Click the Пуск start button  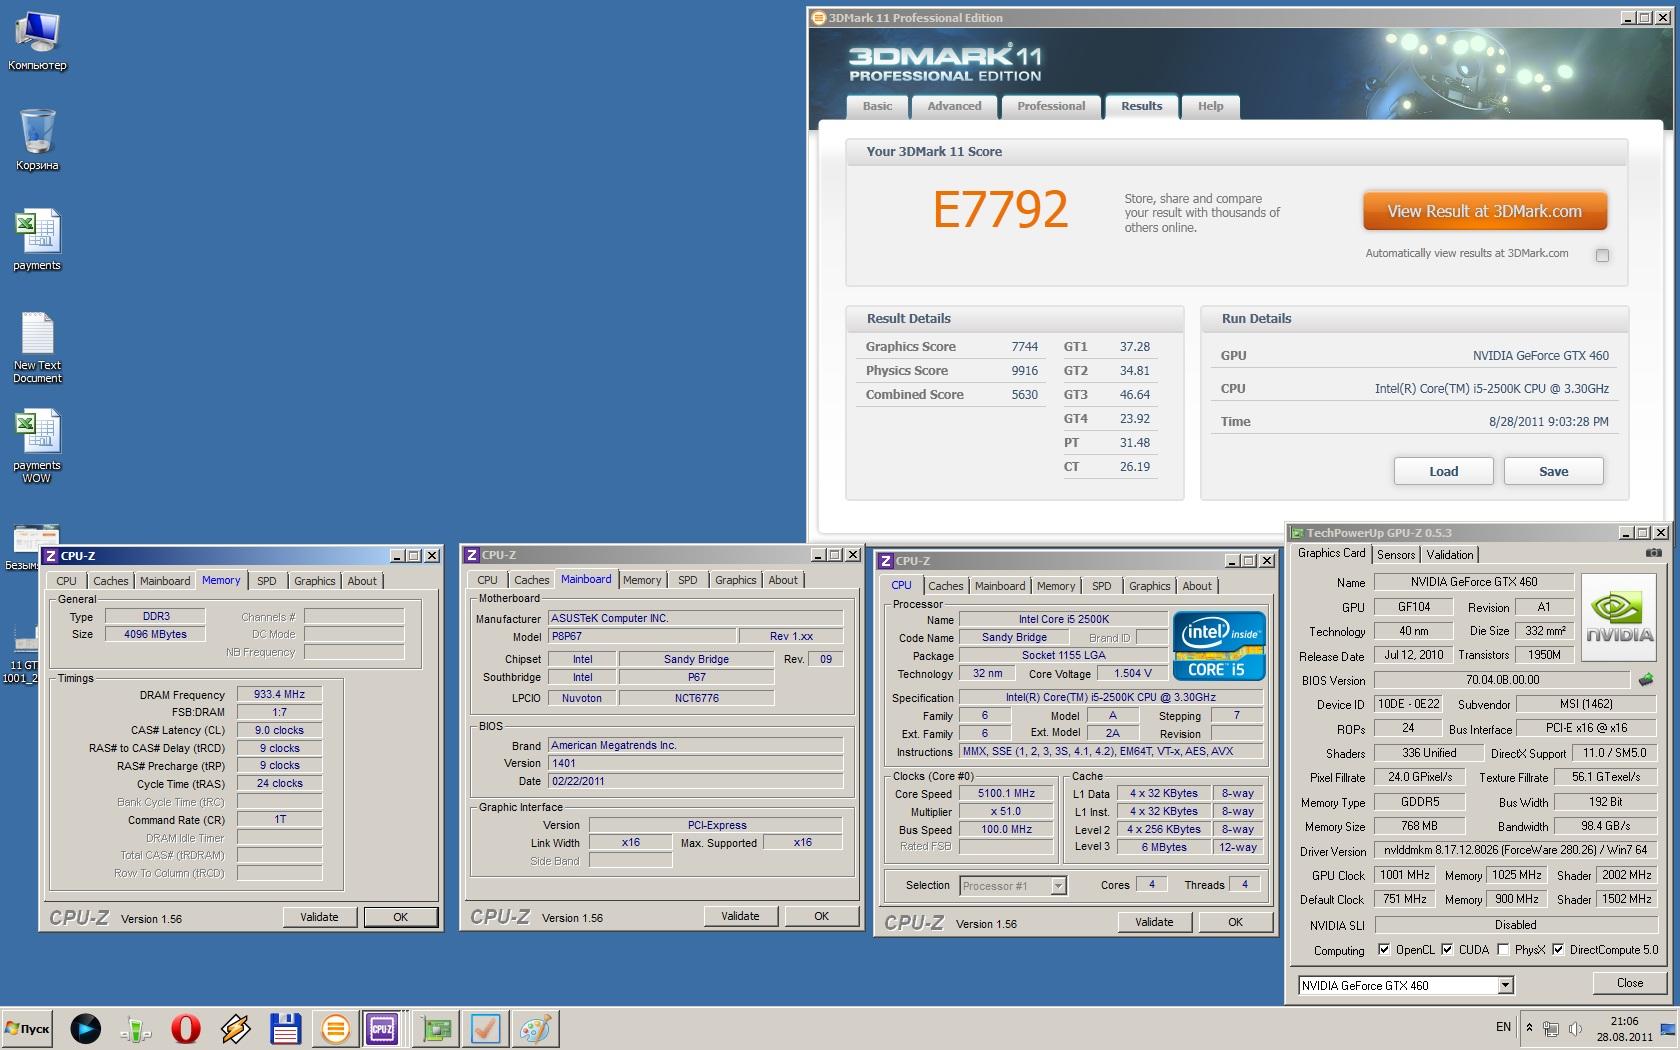27,1028
